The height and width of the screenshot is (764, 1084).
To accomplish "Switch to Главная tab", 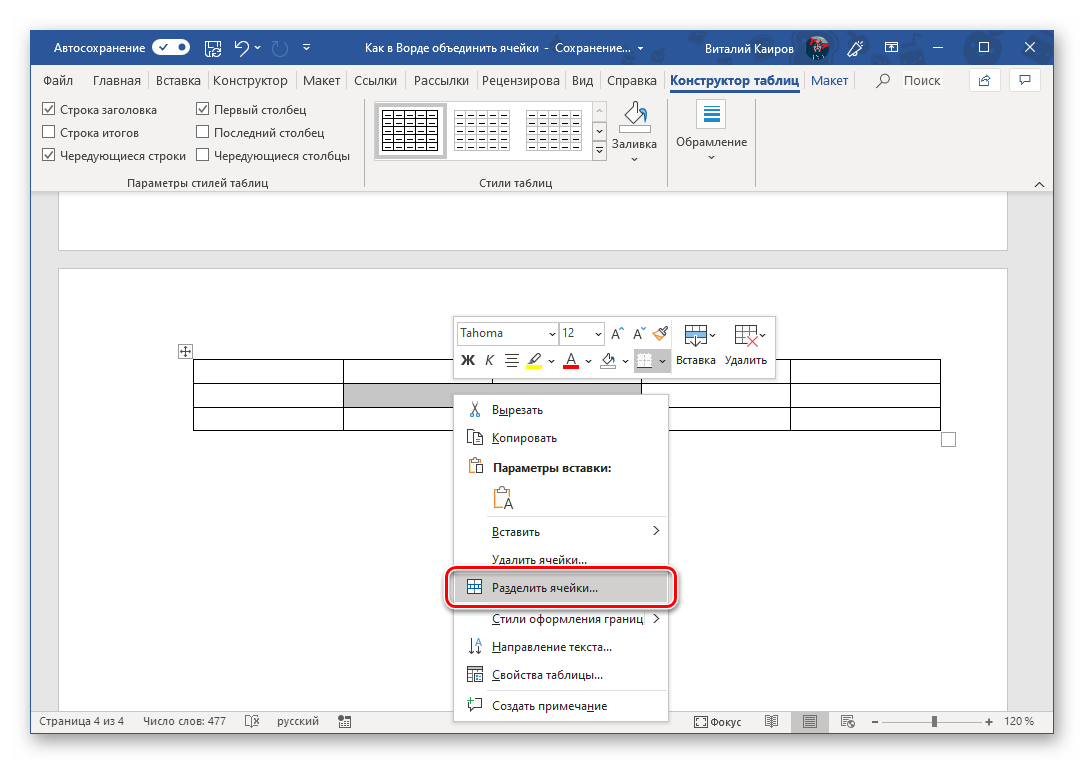I will [117, 80].
